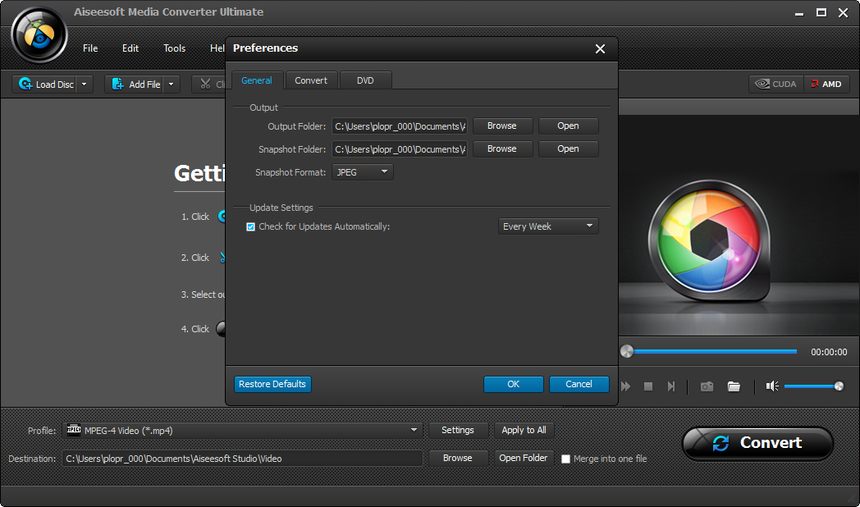The image size is (860, 507).
Task: Start conversion with Convert button
Action: coord(757,443)
